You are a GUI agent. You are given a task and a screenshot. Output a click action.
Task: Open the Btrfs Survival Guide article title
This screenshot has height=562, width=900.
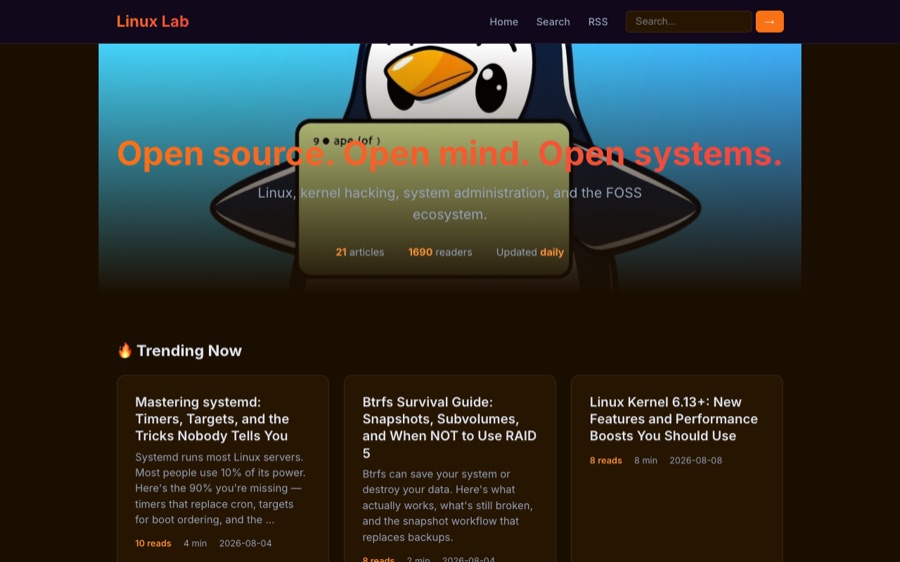coord(449,427)
